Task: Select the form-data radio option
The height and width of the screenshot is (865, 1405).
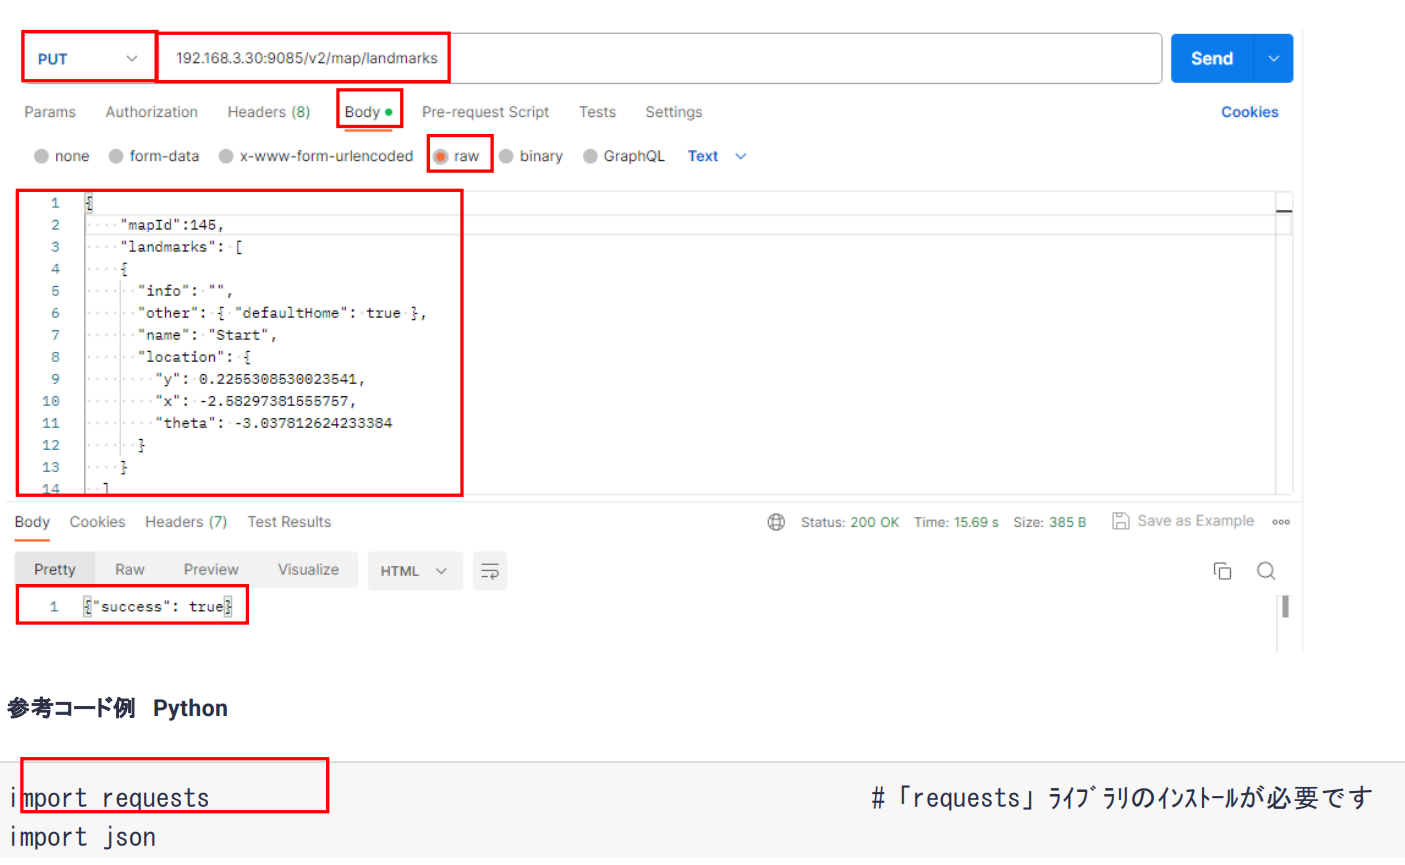Action: 117,156
